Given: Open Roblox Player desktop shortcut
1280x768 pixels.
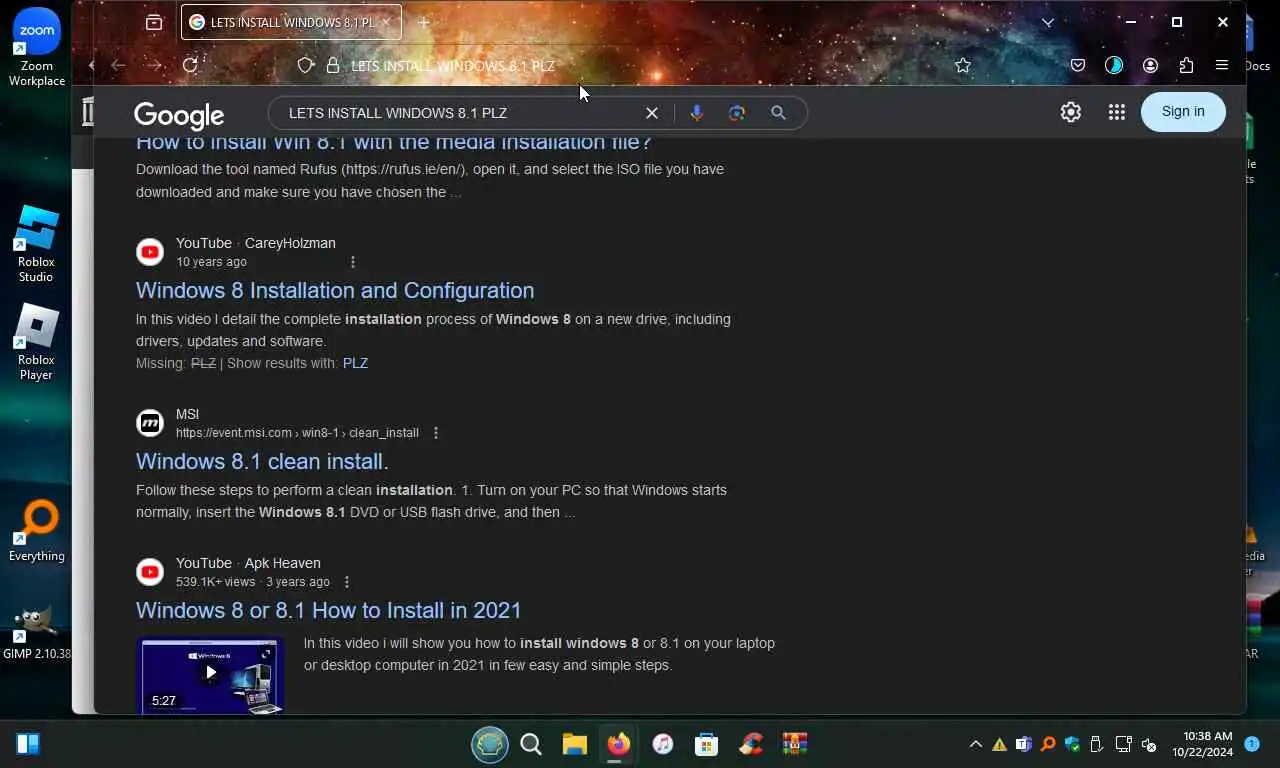Looking at the screenshot, I should tap(36, 341).
